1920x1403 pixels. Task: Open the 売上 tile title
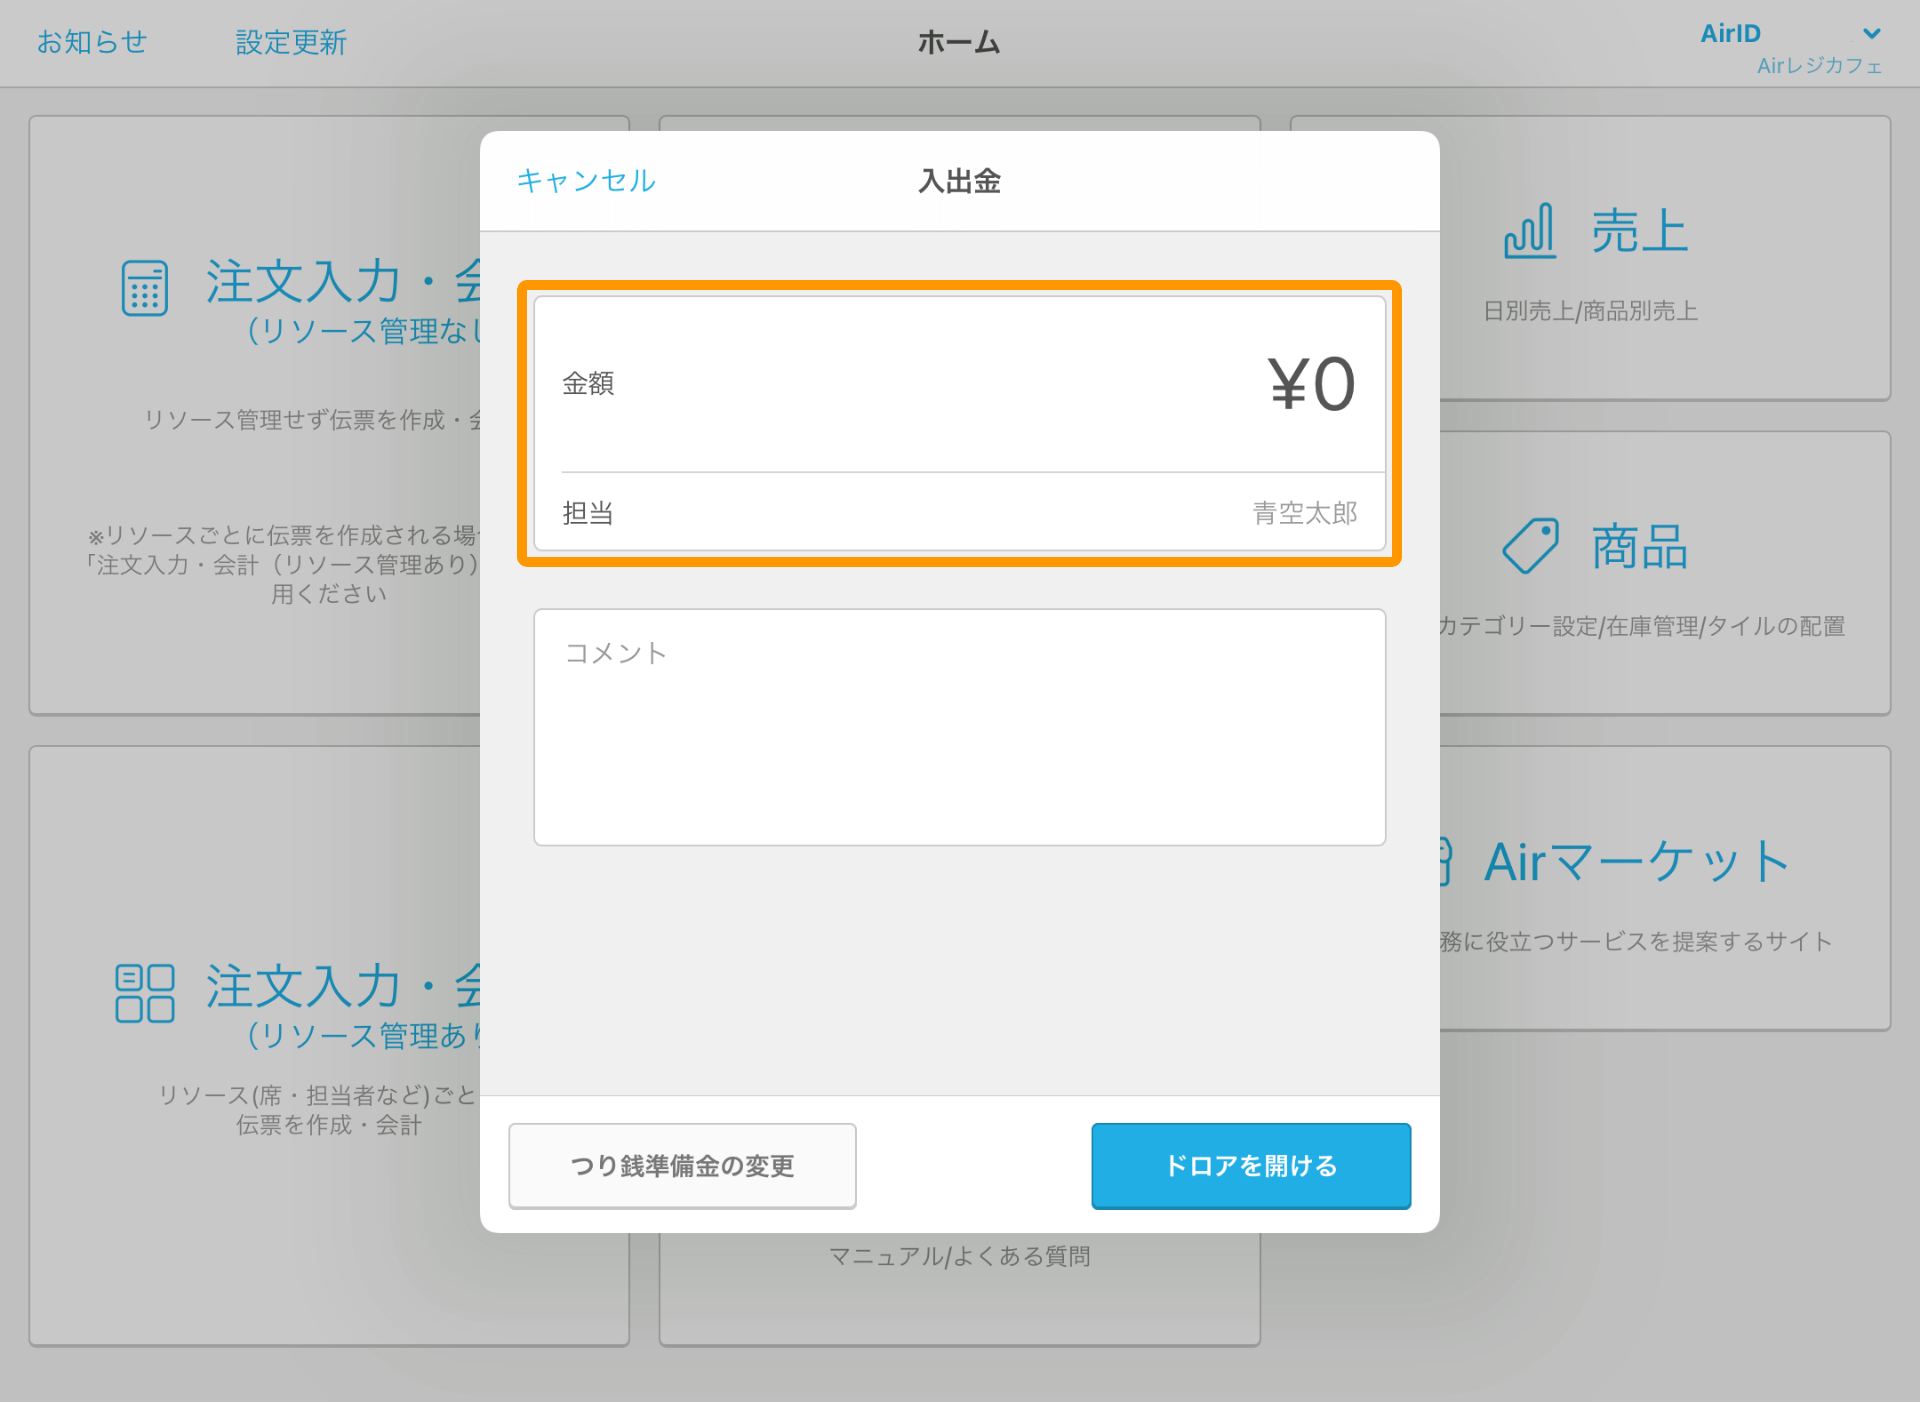(x=1640, y=231)
